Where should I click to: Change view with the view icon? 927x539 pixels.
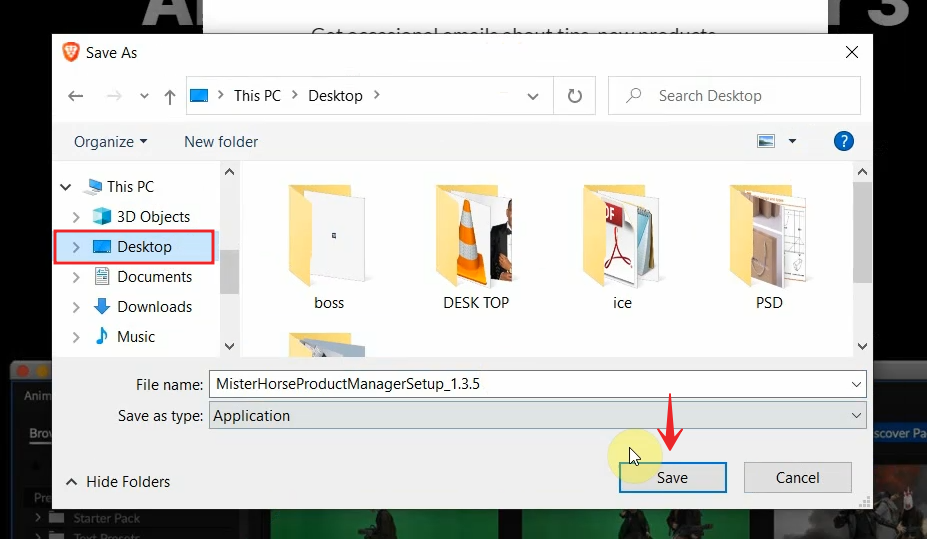(766, 141)
